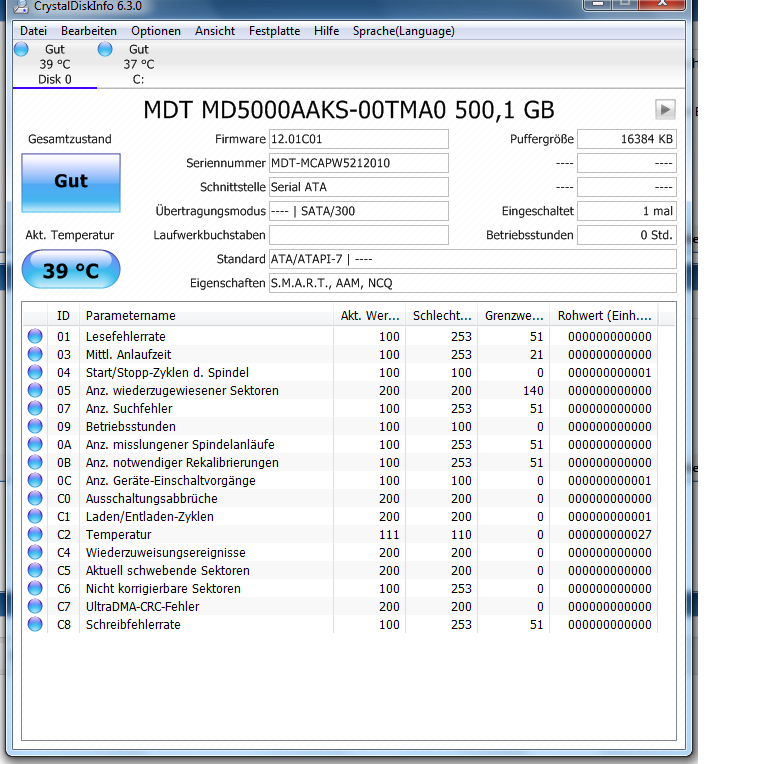
Task: Click the Grenzwert value 140
Action: coord(533,390)
